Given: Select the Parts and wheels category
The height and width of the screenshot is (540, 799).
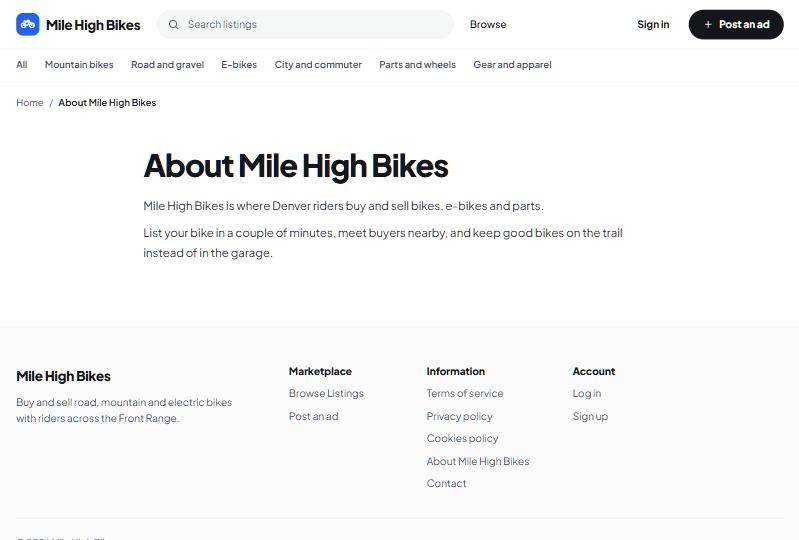Looking at the screenshot, I should click(417, 65).
